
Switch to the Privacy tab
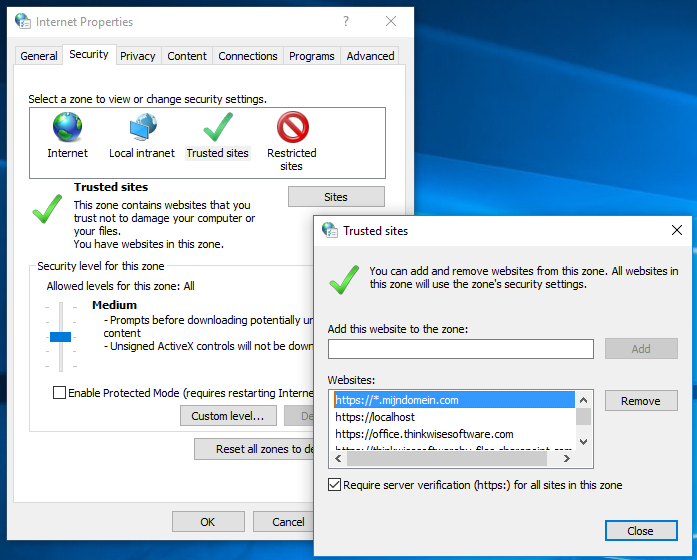point(137,56)
